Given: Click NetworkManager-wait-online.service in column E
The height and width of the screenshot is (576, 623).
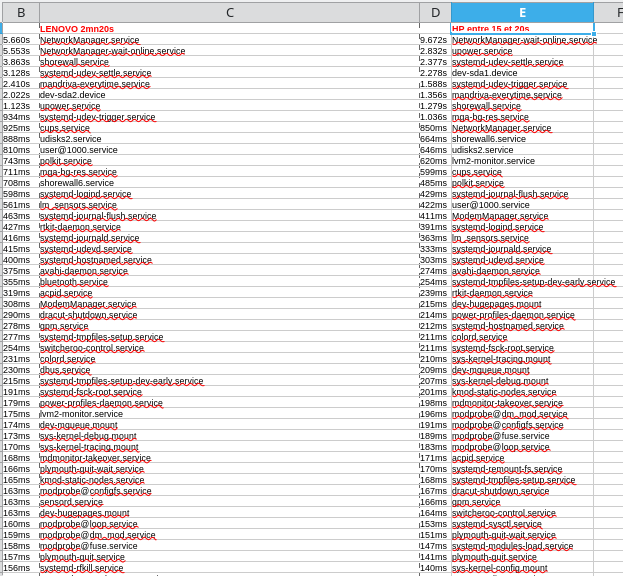Looking at the screenshot, I should pyautogui.click(x=522, y=40).
